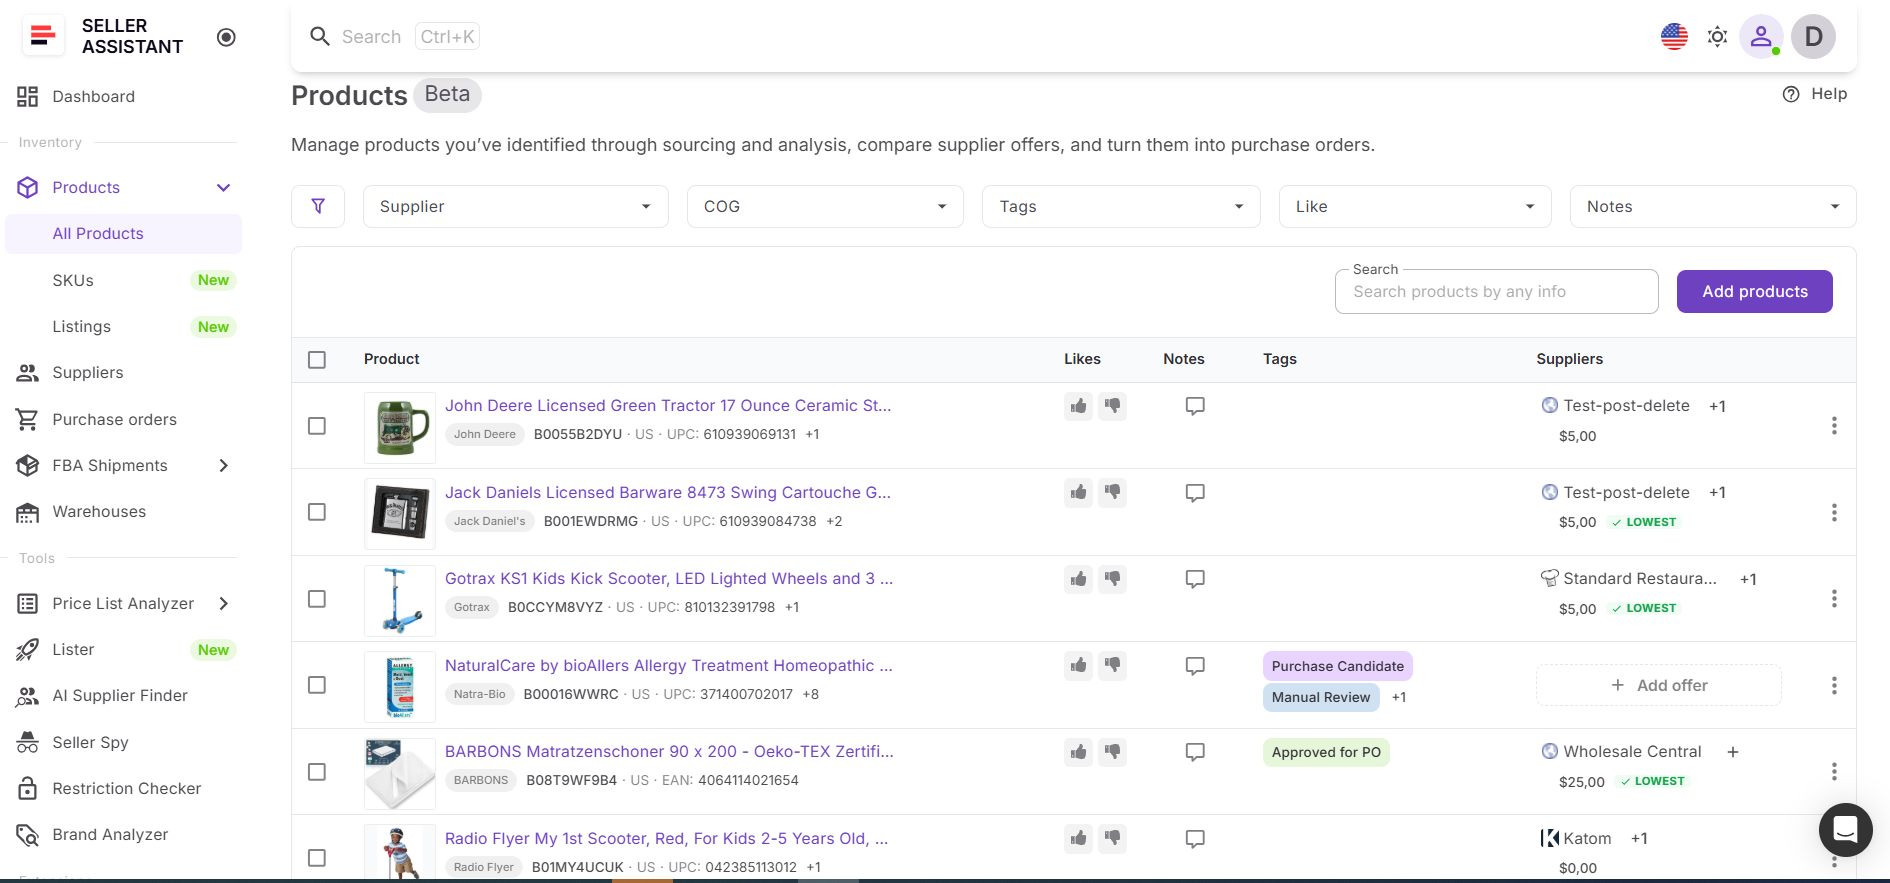Screen dimensions: 1890x883
Task: Open the US marketplace flag selector
Action: click(x=1674, y=37)
